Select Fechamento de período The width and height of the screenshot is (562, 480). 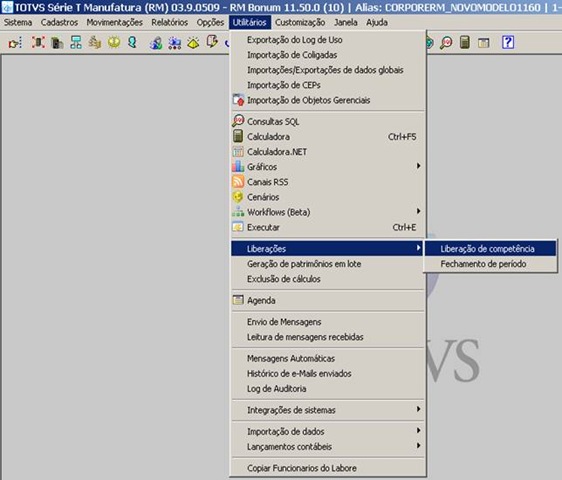(490, 263)
